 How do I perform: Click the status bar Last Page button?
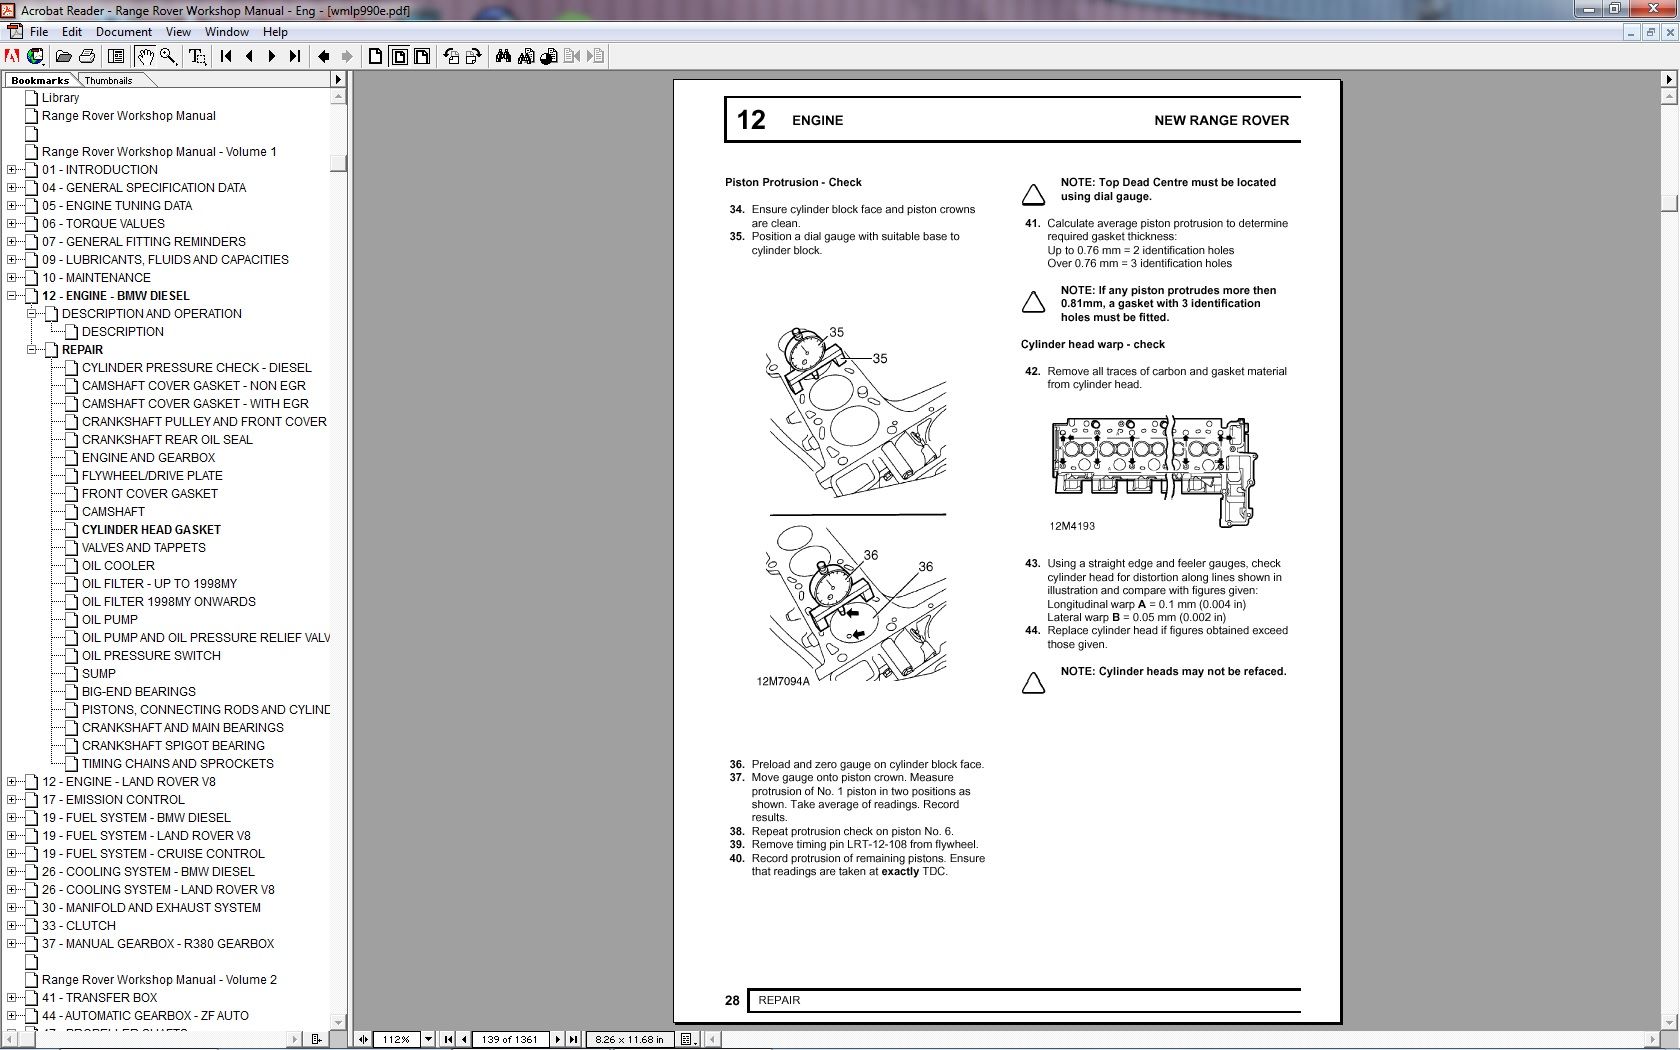pos(573,1039)
